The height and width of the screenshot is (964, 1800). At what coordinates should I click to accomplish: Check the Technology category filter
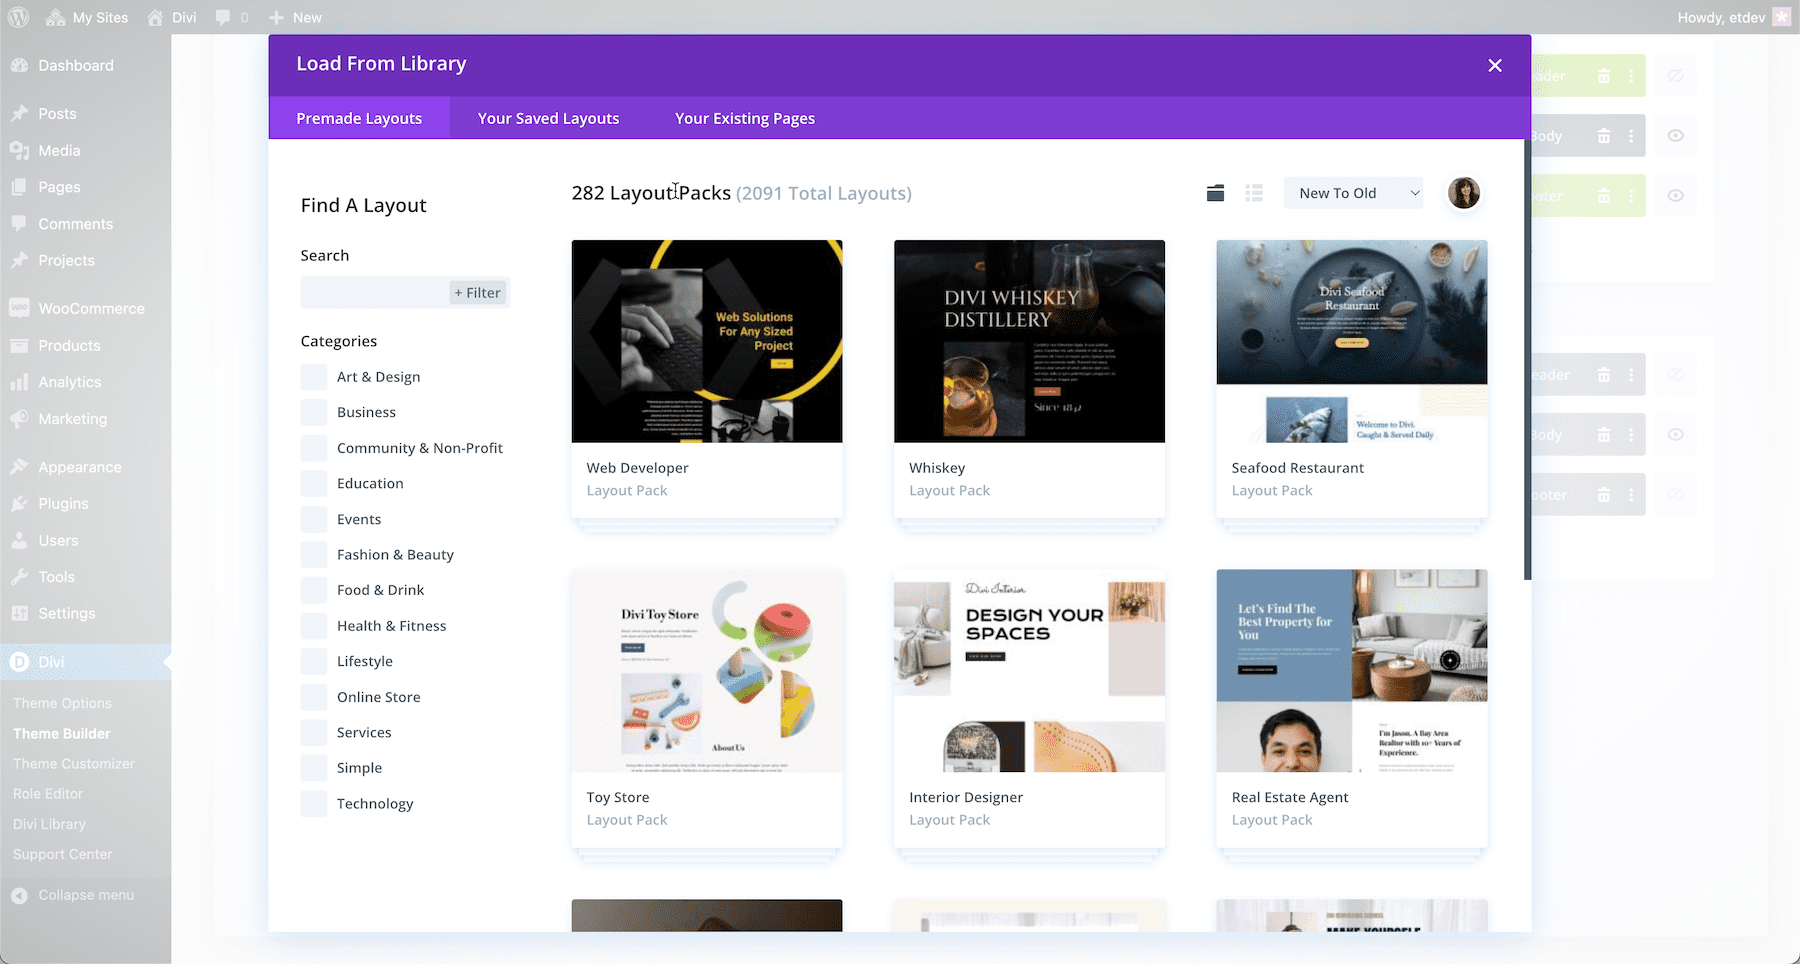[x=313, y=803]
